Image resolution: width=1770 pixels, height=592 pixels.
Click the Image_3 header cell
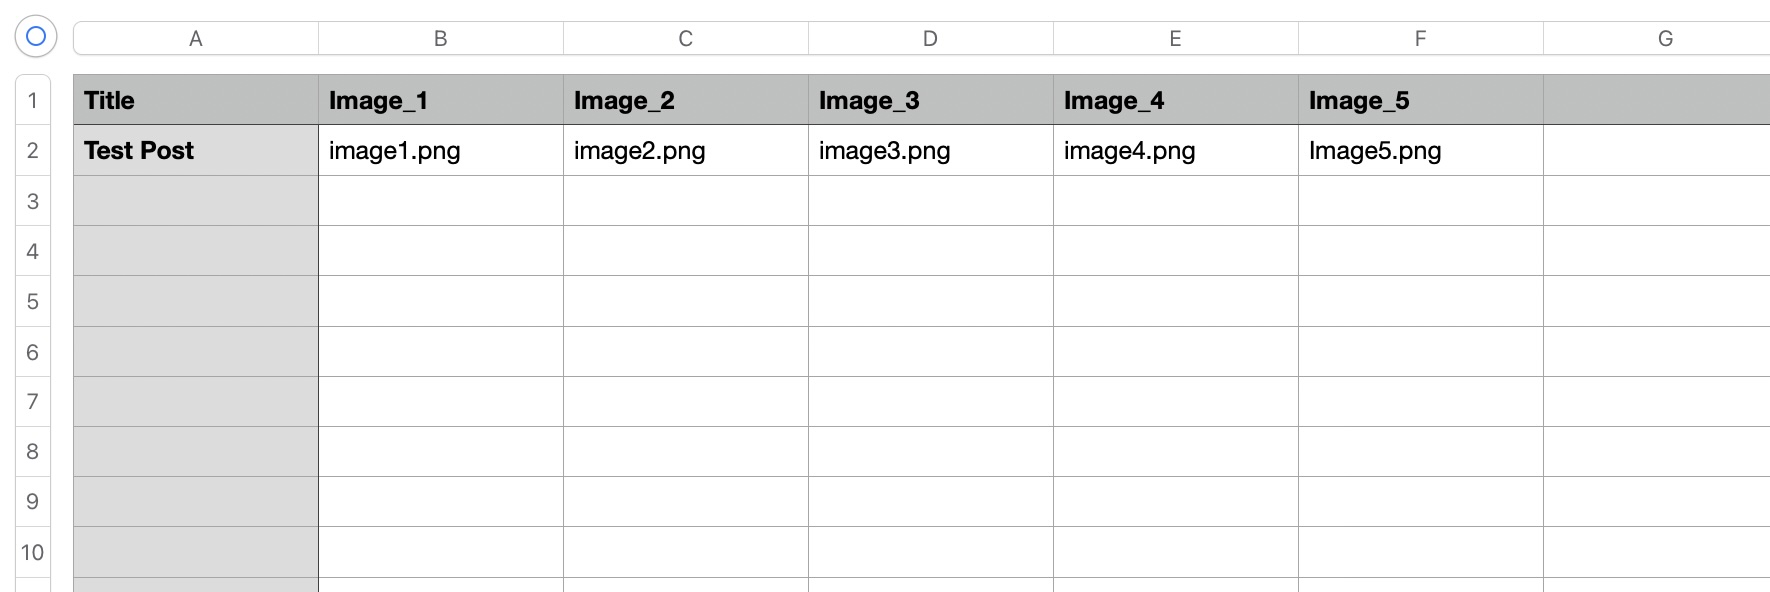click(x=930, y=100)
